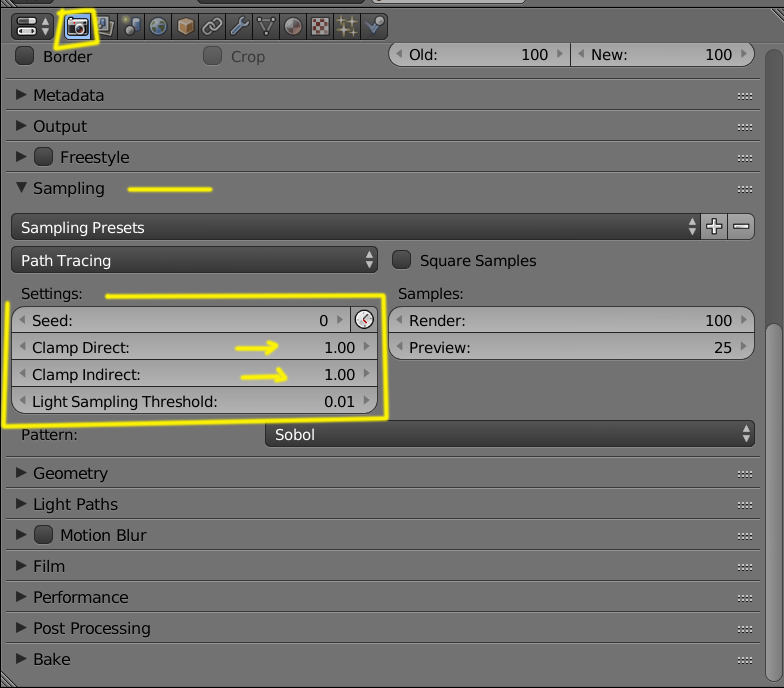Viewport: 784px width, 688px height.
Task: Decrease Clamp Indirect with left arrow
Action: pos(22,373)
